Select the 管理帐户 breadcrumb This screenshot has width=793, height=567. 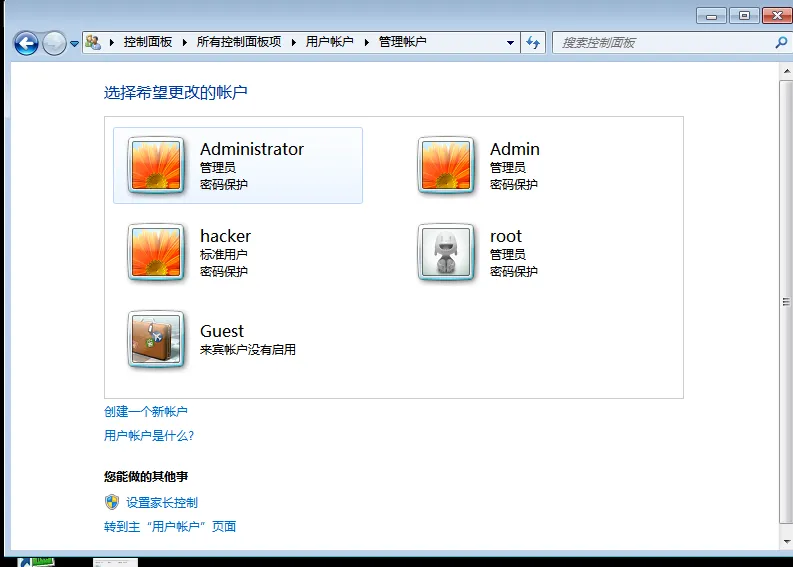tap(403, 42)
